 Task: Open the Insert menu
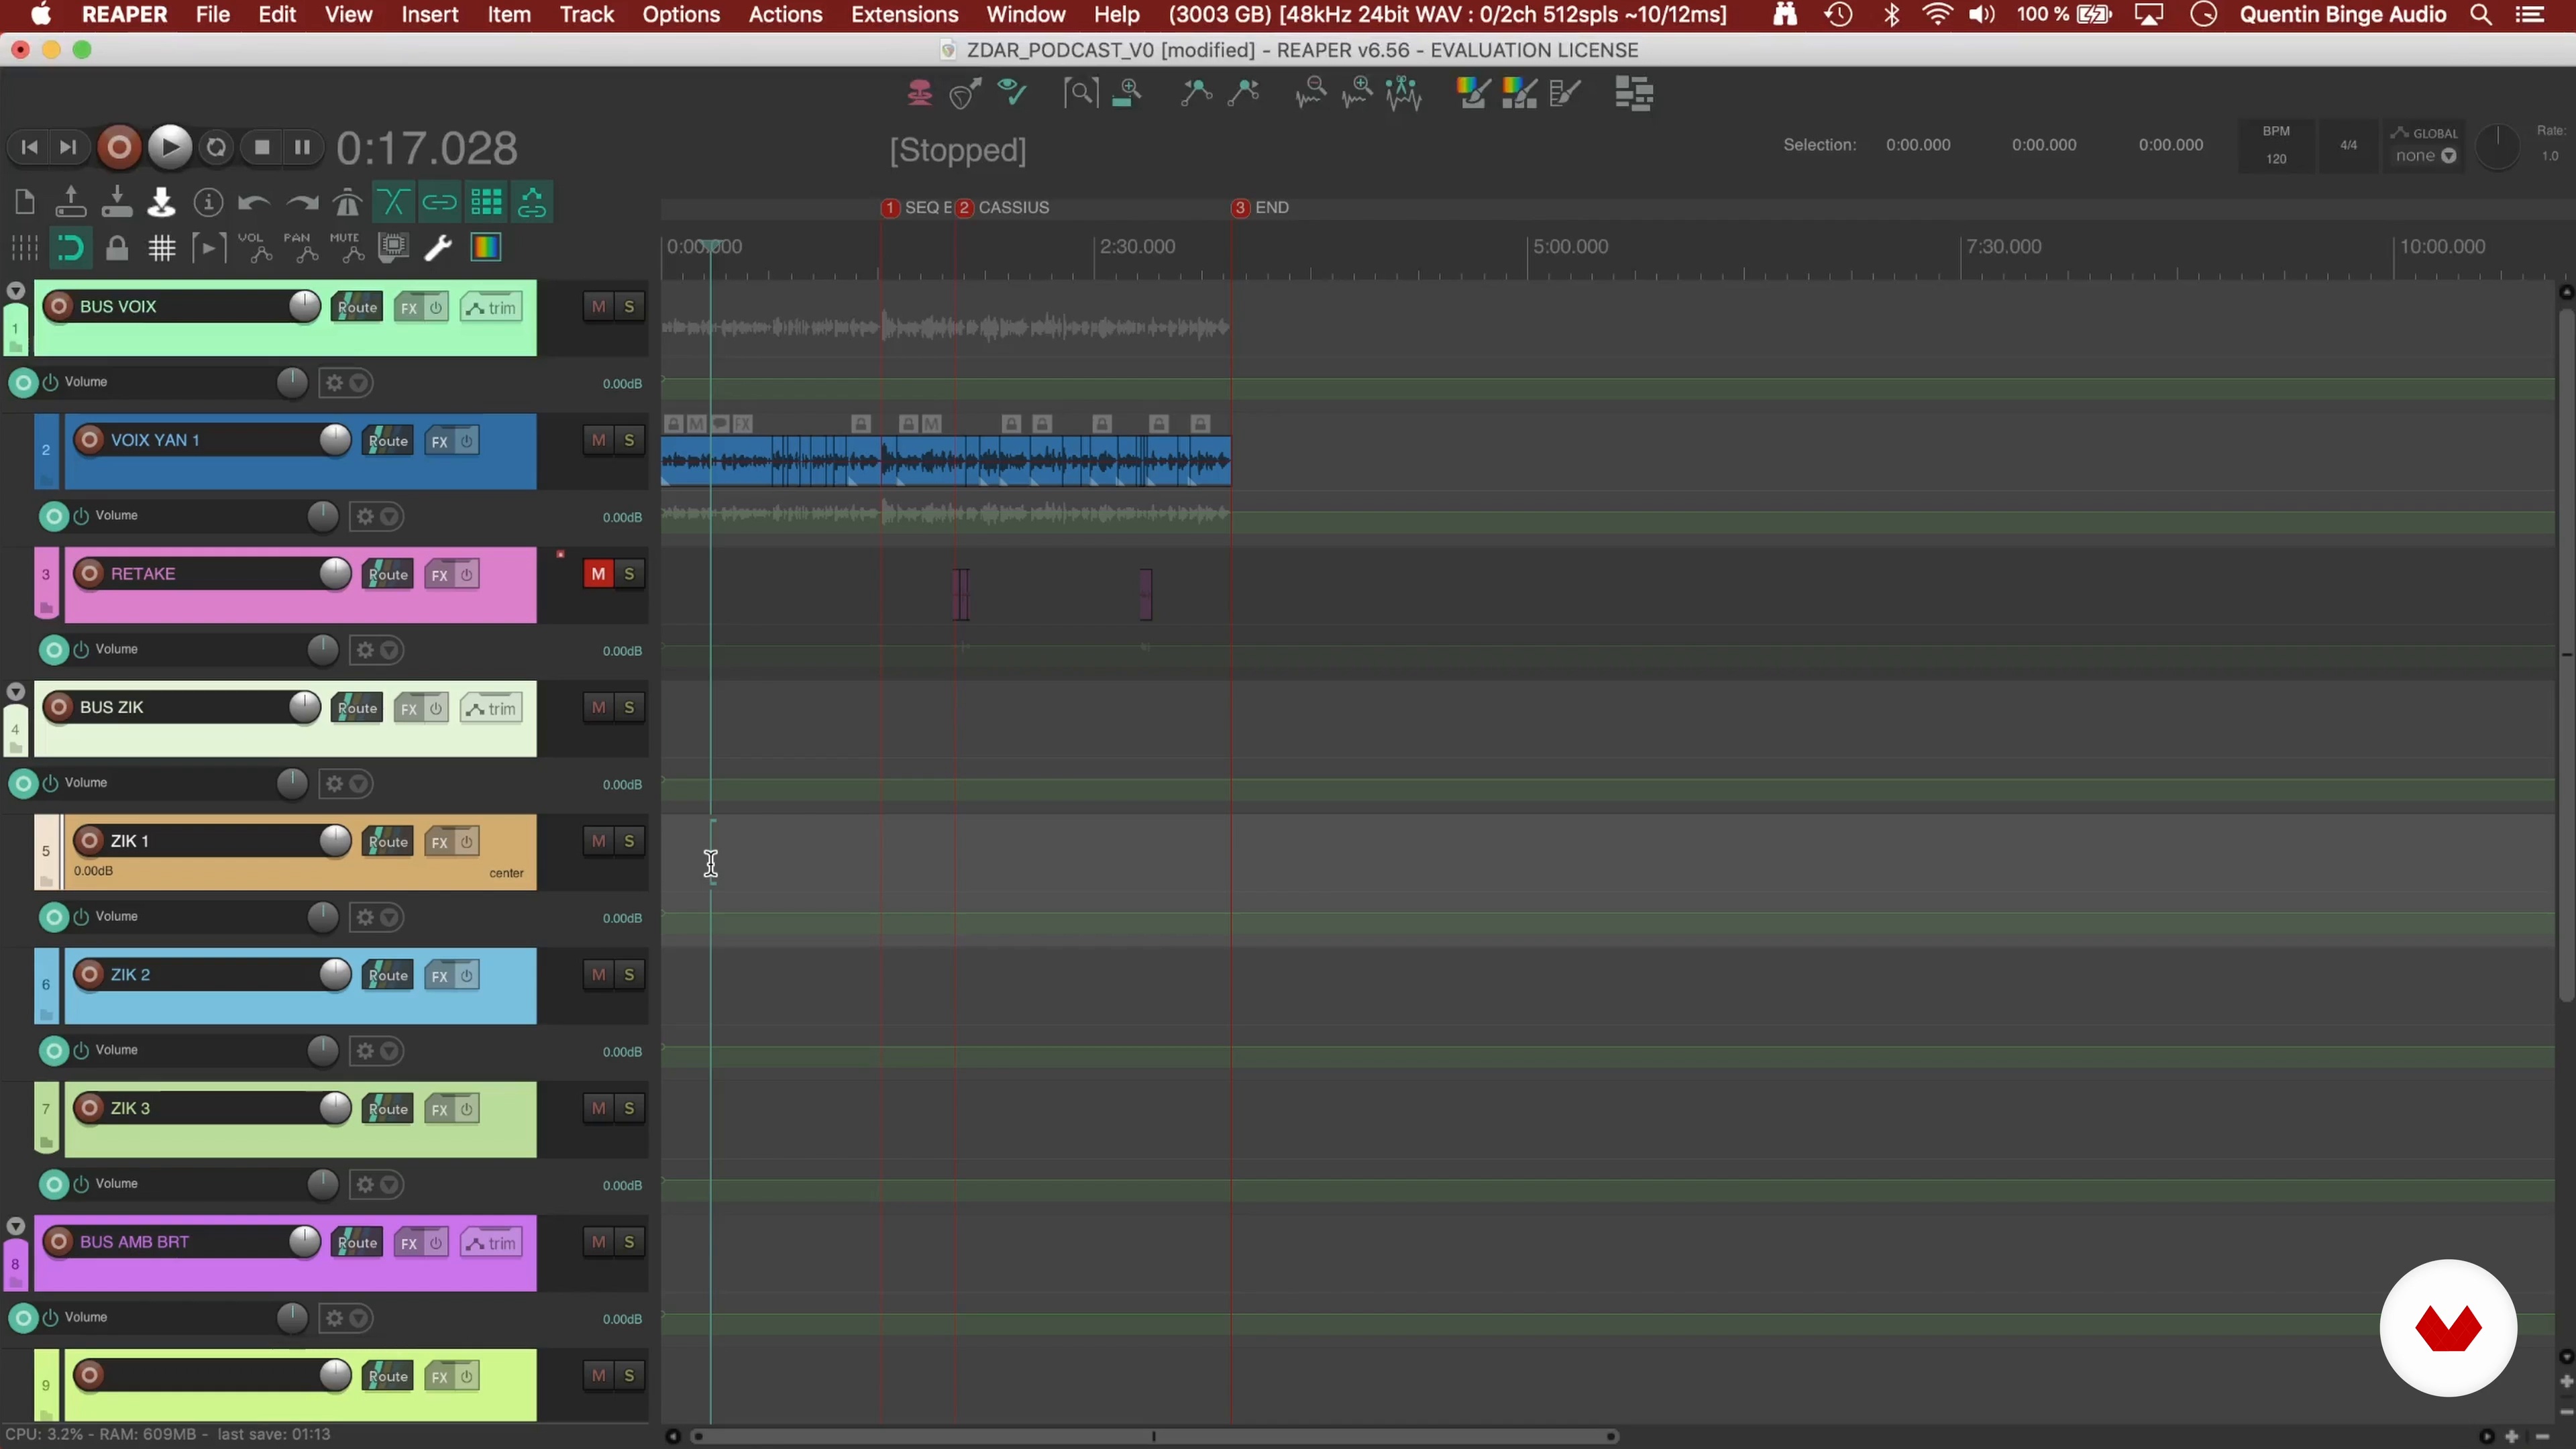pyautogui.click(x=429, y=15)
